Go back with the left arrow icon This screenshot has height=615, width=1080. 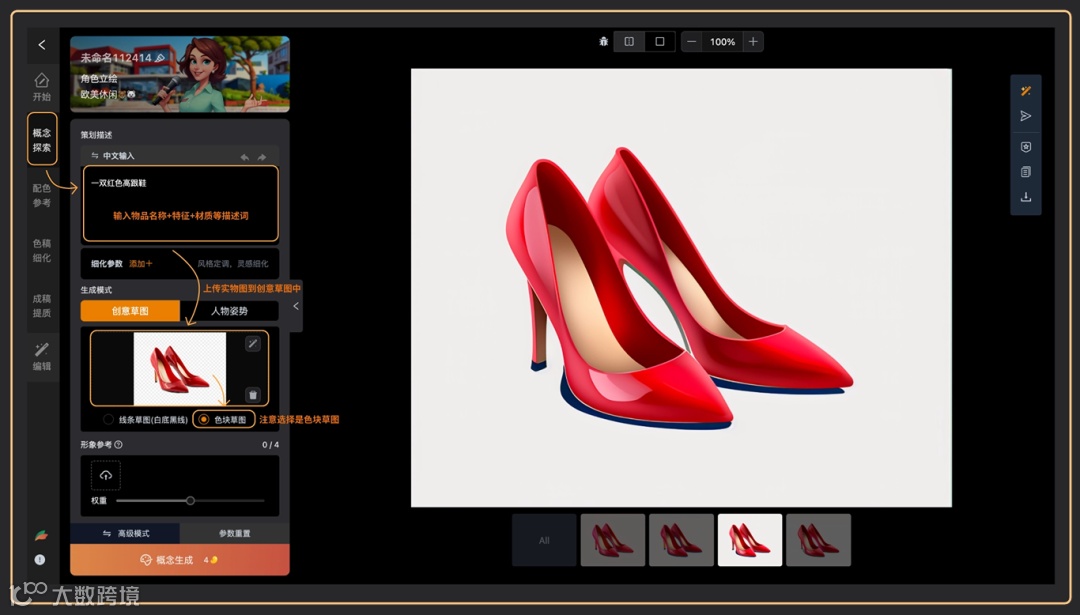tap(42, 45)
